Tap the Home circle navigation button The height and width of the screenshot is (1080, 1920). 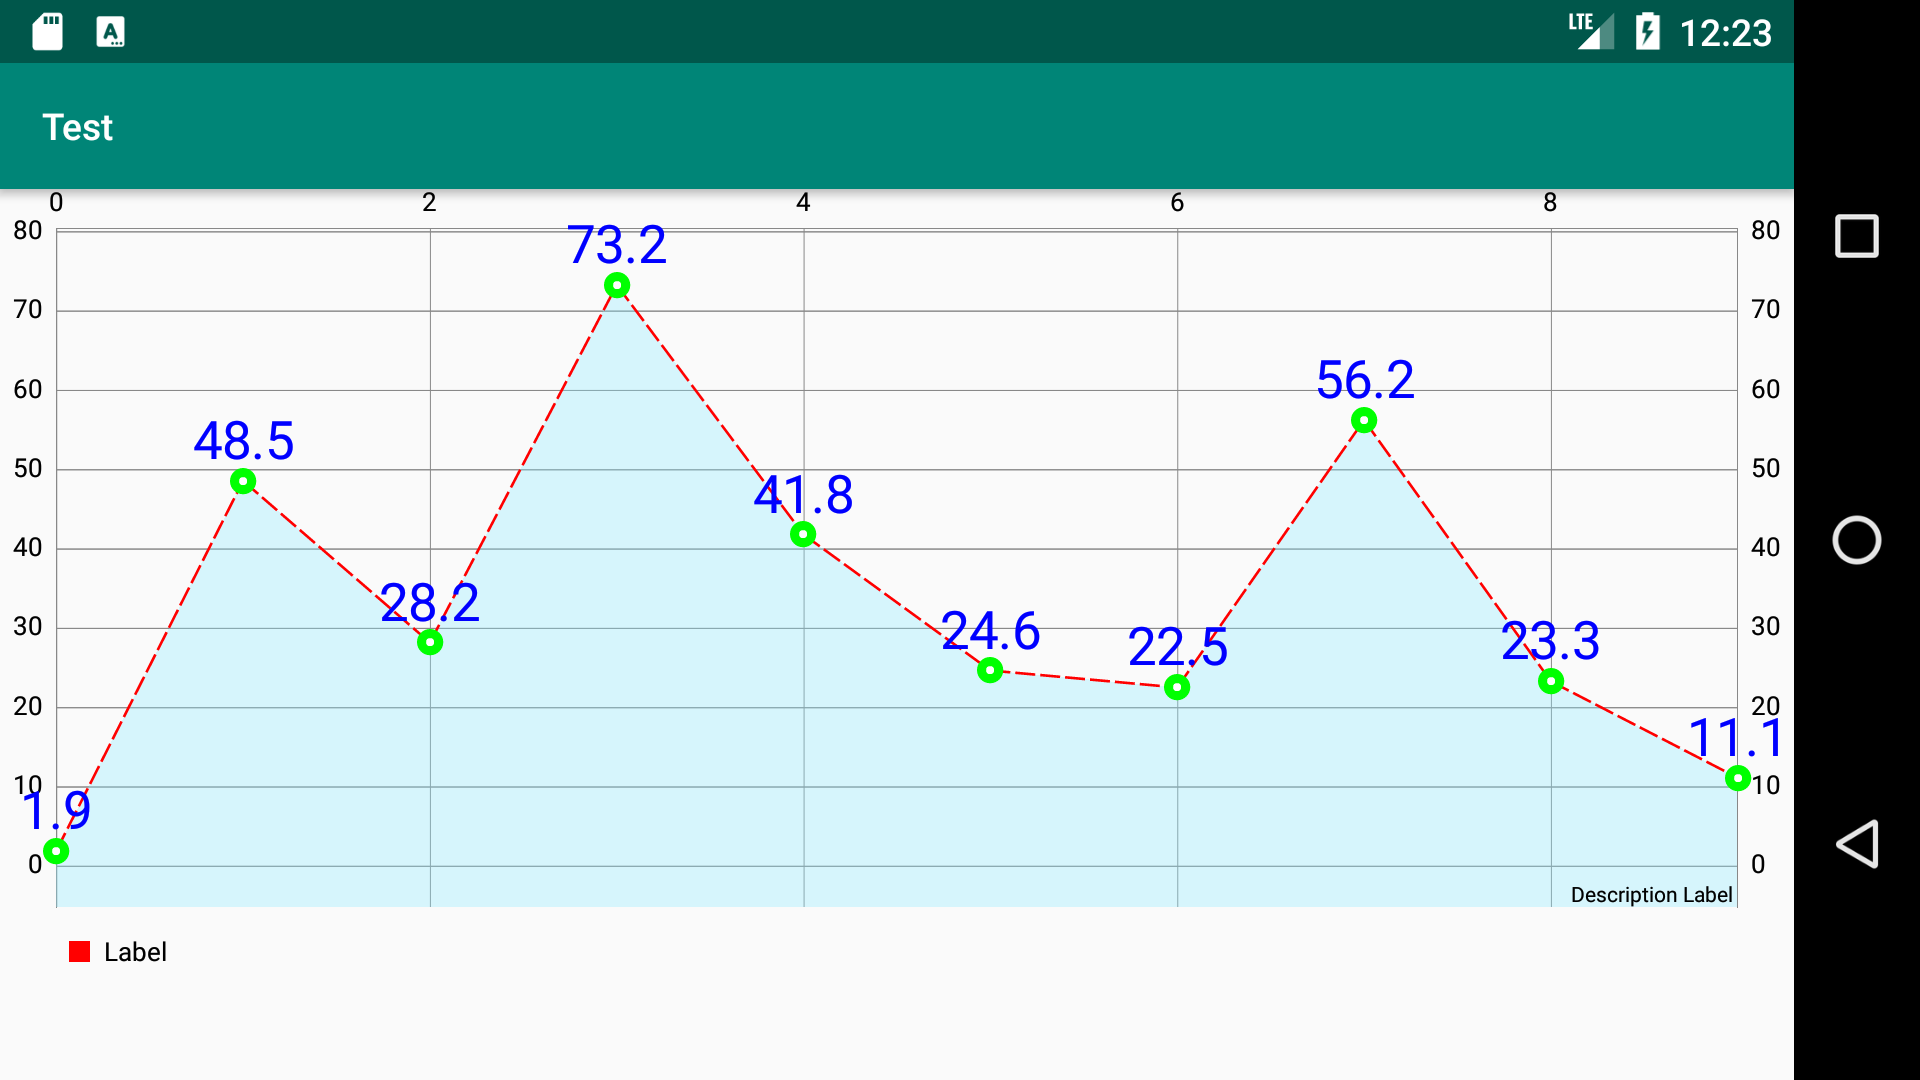point(1857,540)
